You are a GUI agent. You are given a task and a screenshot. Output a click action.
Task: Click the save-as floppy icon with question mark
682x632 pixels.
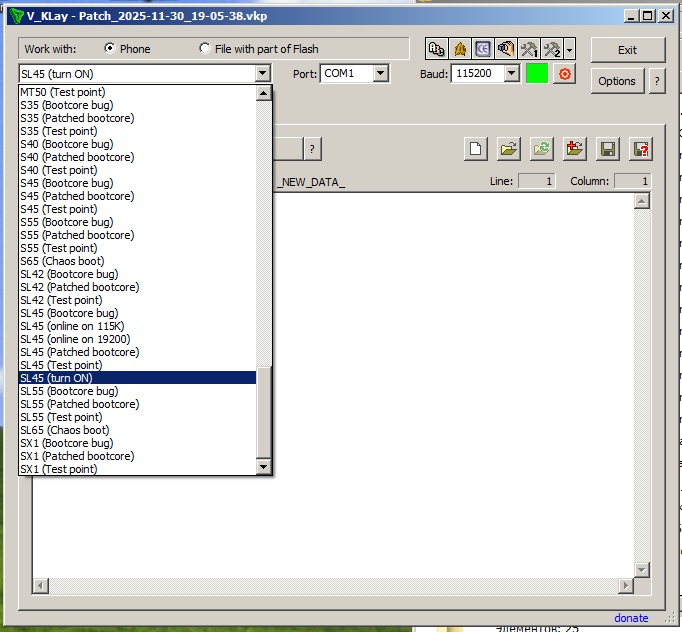point(640,149)
